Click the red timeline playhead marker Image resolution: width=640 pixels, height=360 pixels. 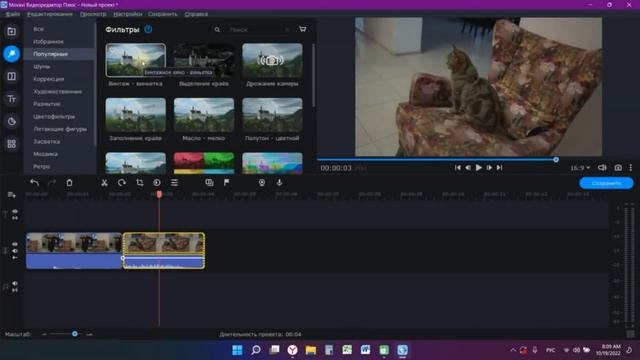159,195
